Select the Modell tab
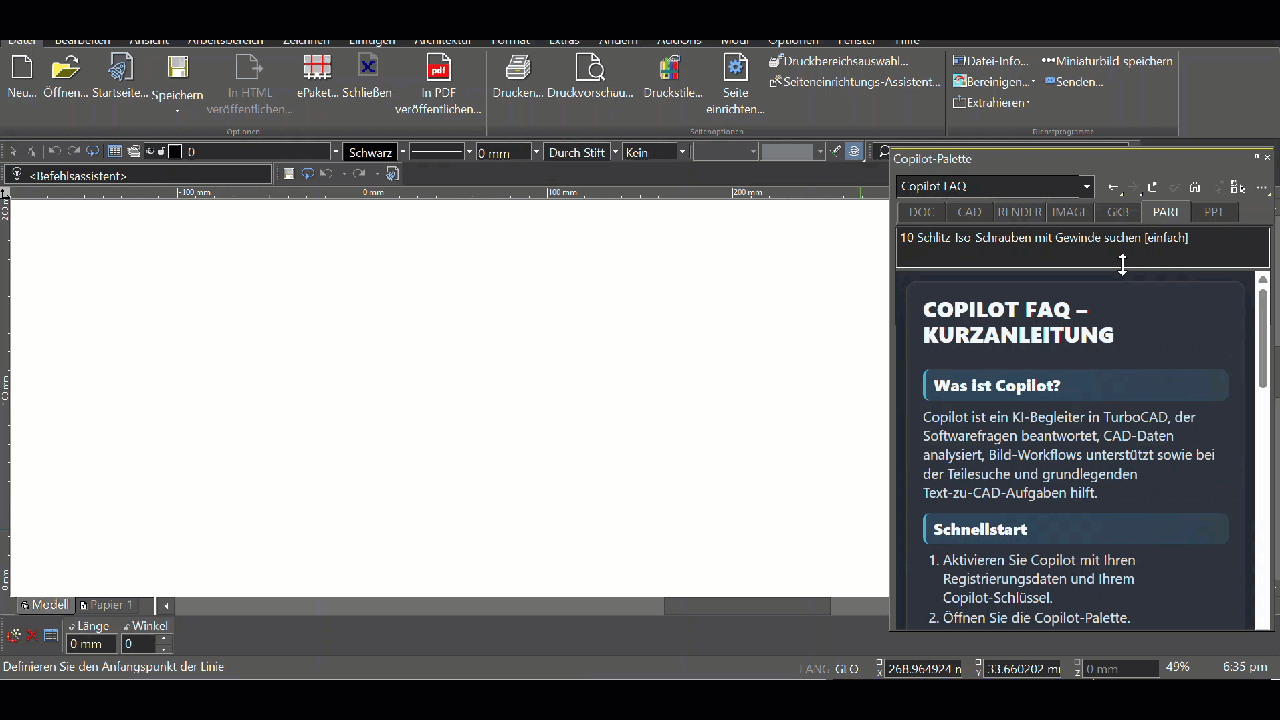The image size is (1280, 720). pos(44,605)
